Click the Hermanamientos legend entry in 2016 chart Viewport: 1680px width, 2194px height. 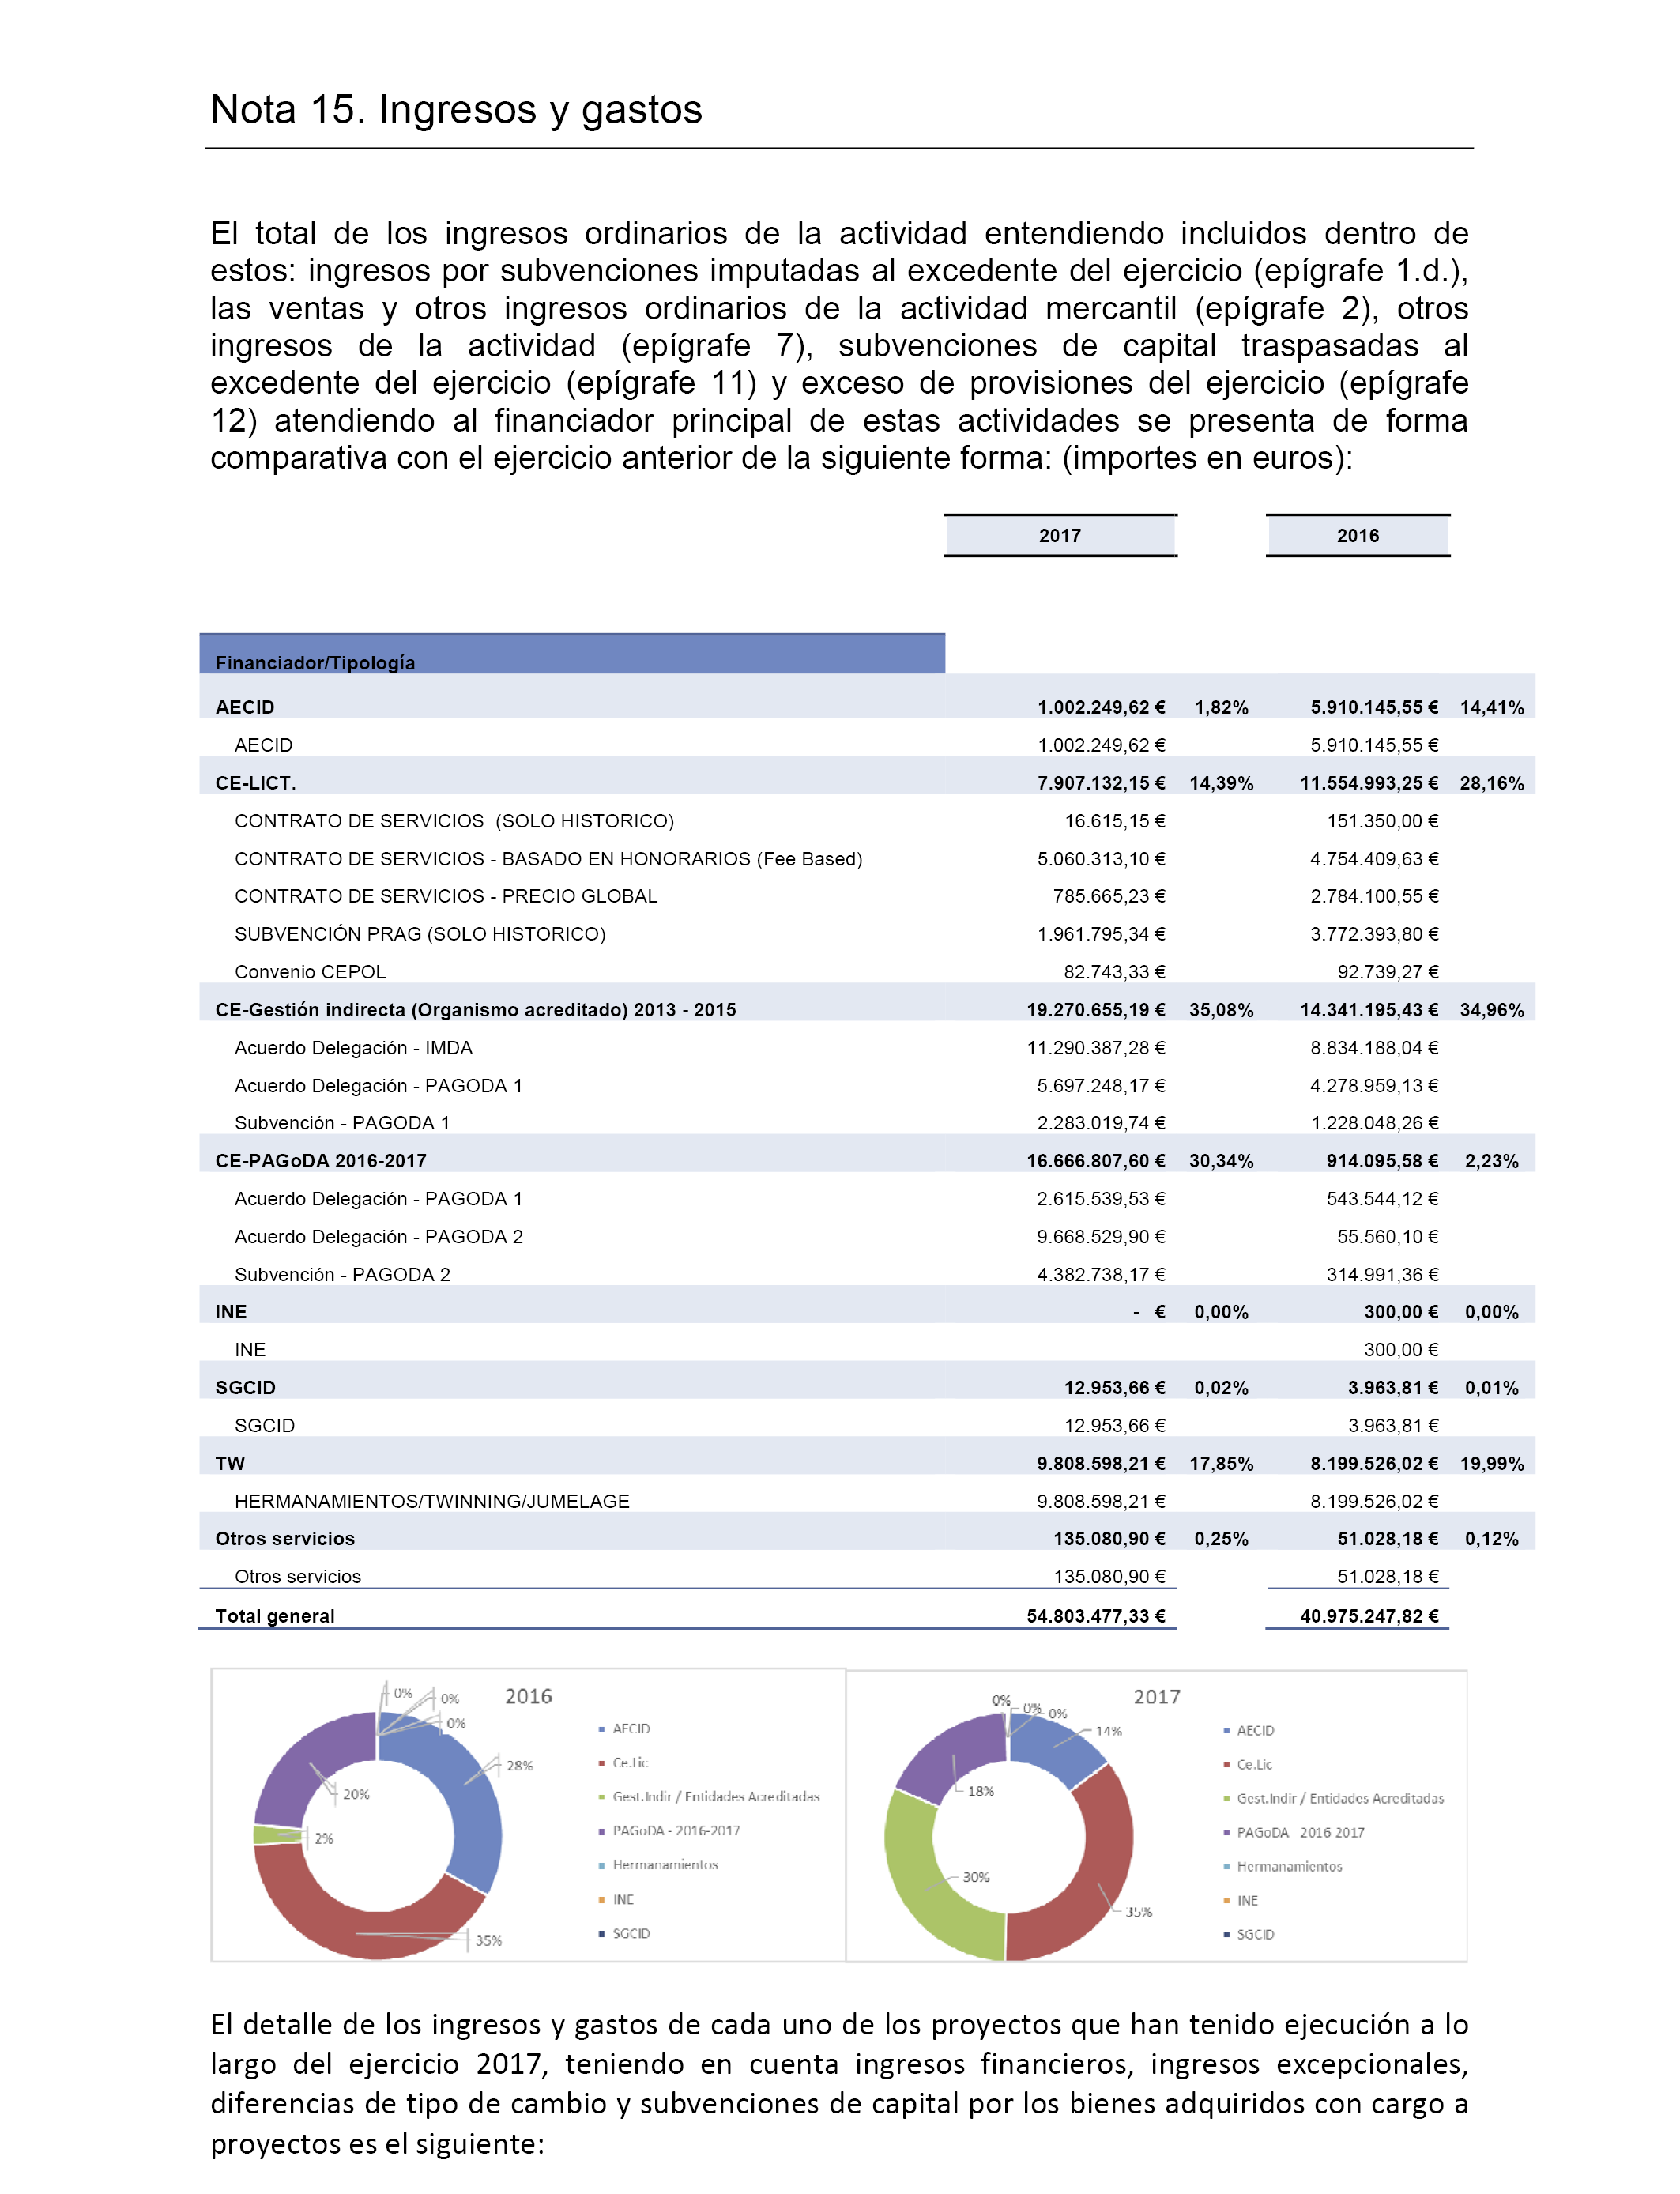tap(658, 1865)
